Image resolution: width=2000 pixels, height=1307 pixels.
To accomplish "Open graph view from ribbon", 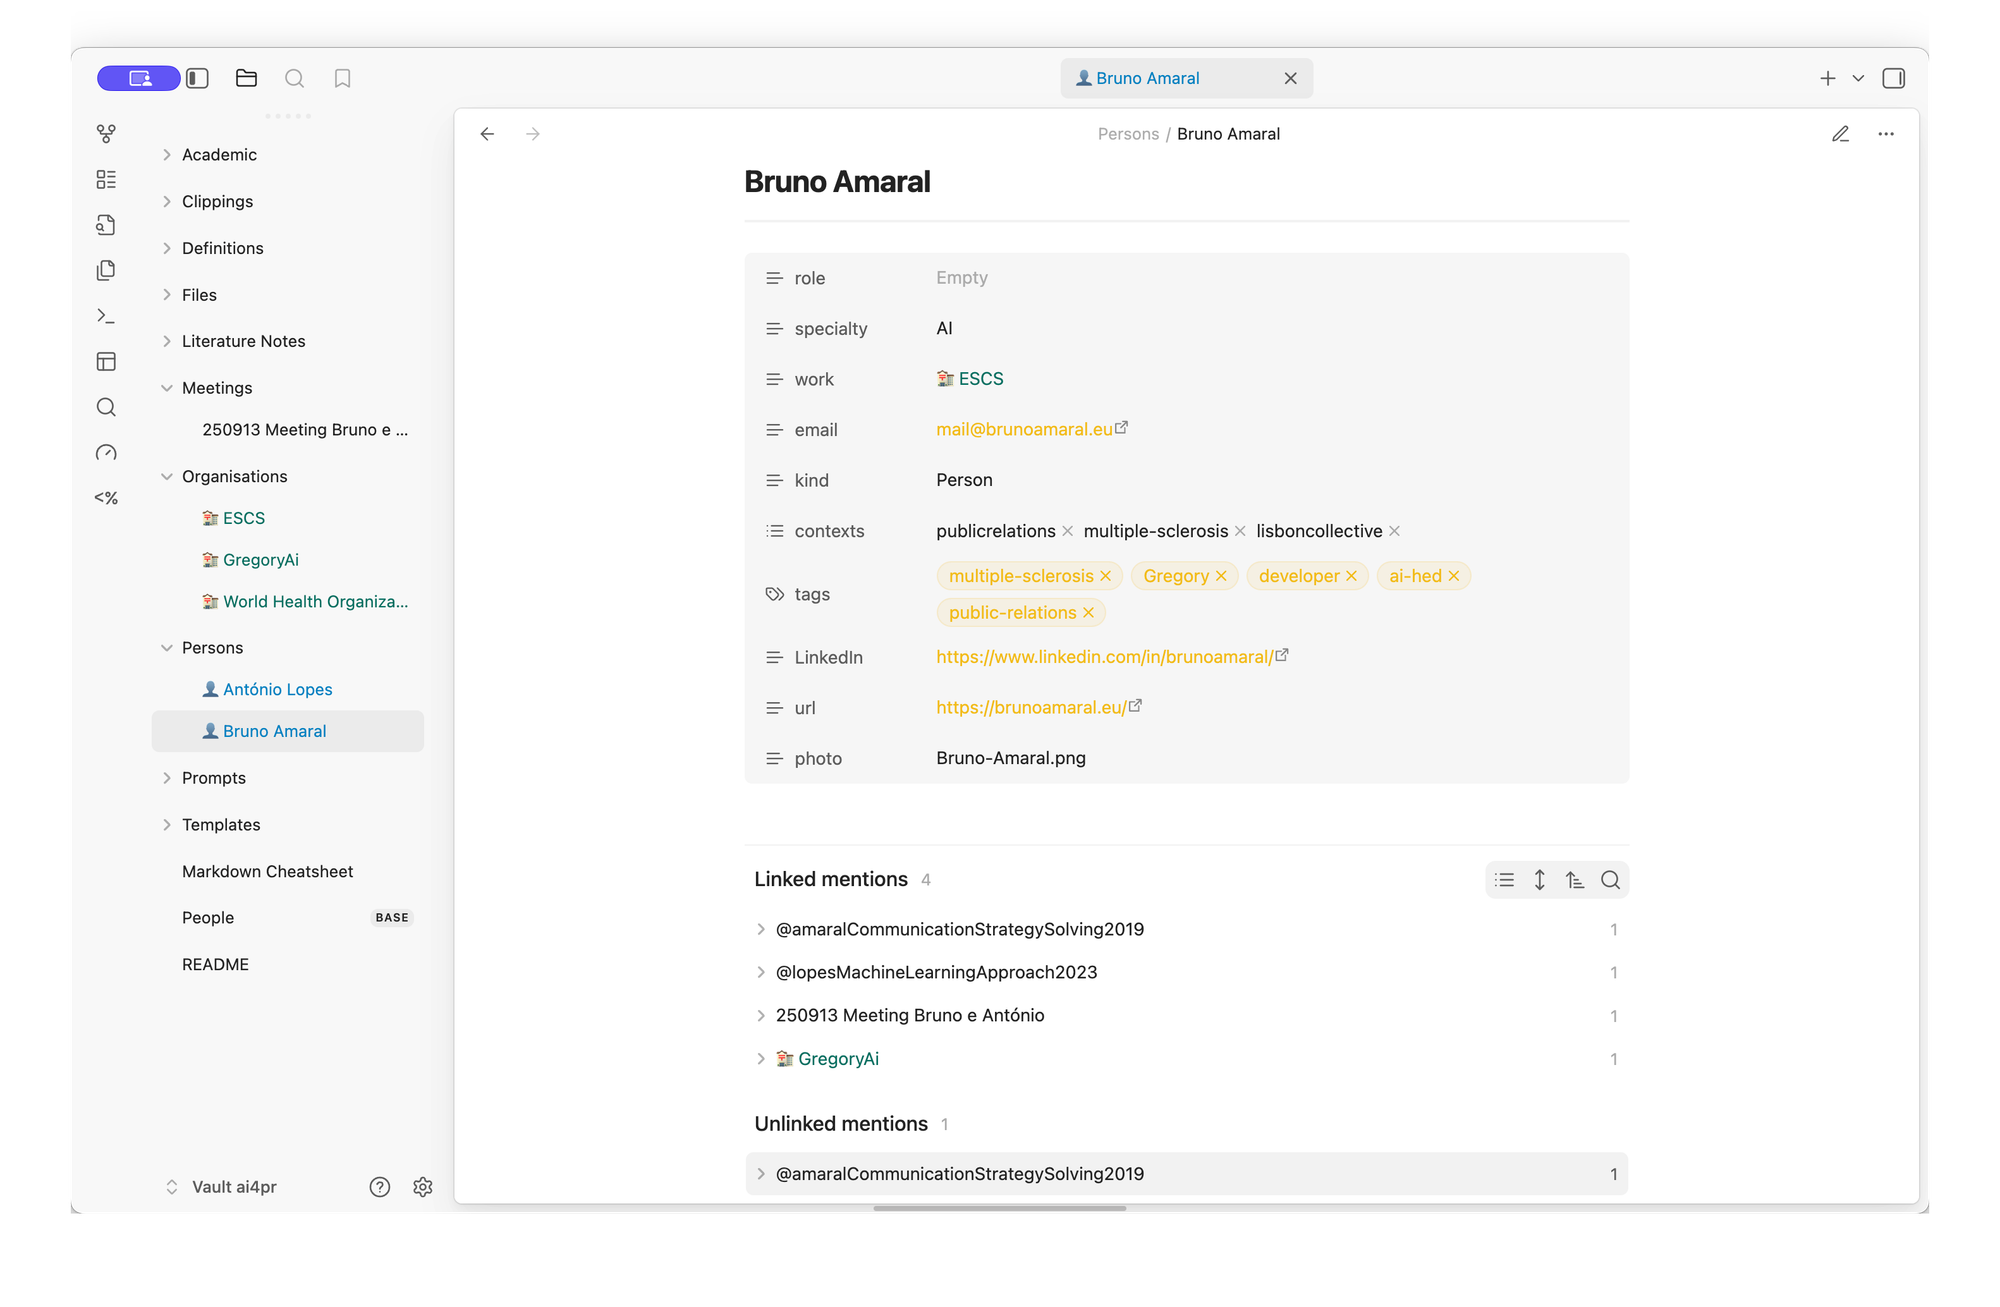I will 106,133.
